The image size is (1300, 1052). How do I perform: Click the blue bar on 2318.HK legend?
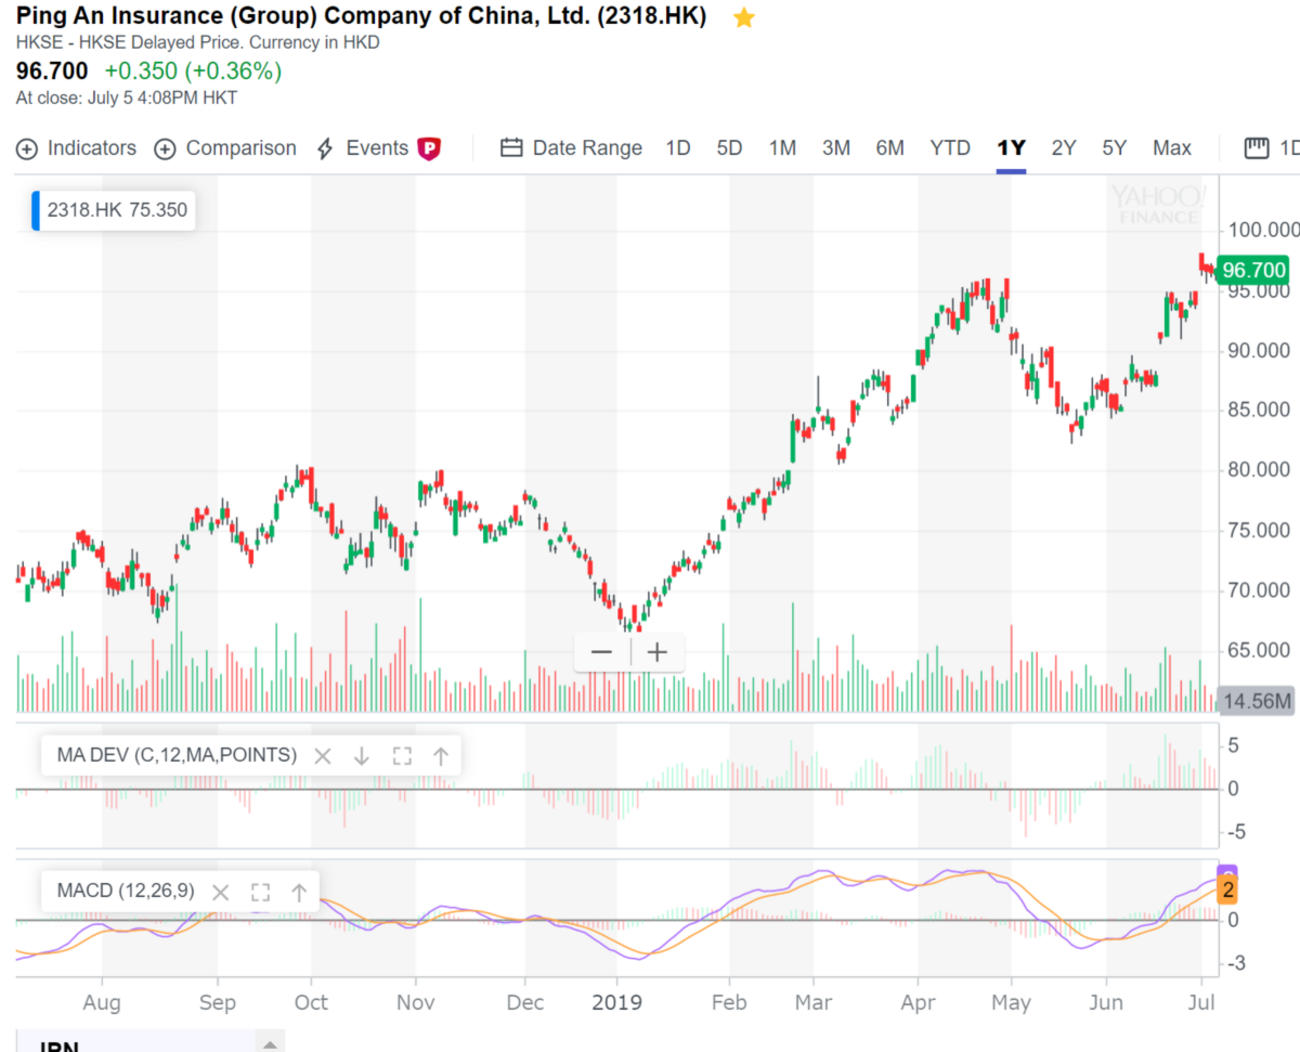pos(35,210)
